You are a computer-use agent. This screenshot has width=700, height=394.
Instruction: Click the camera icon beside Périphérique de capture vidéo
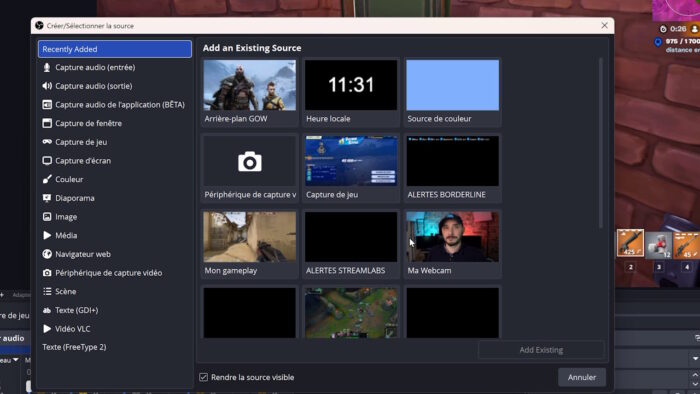pos(47,273)
